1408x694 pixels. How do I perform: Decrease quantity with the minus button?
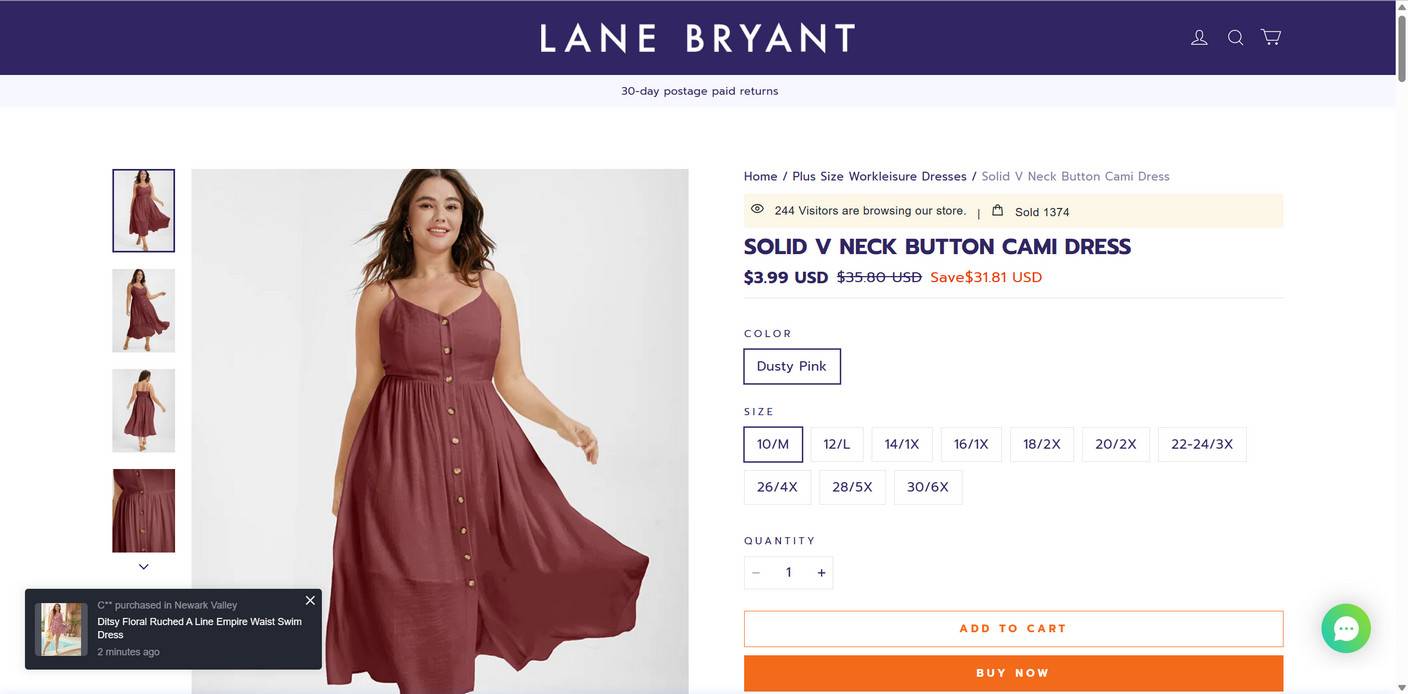(756, 573)
